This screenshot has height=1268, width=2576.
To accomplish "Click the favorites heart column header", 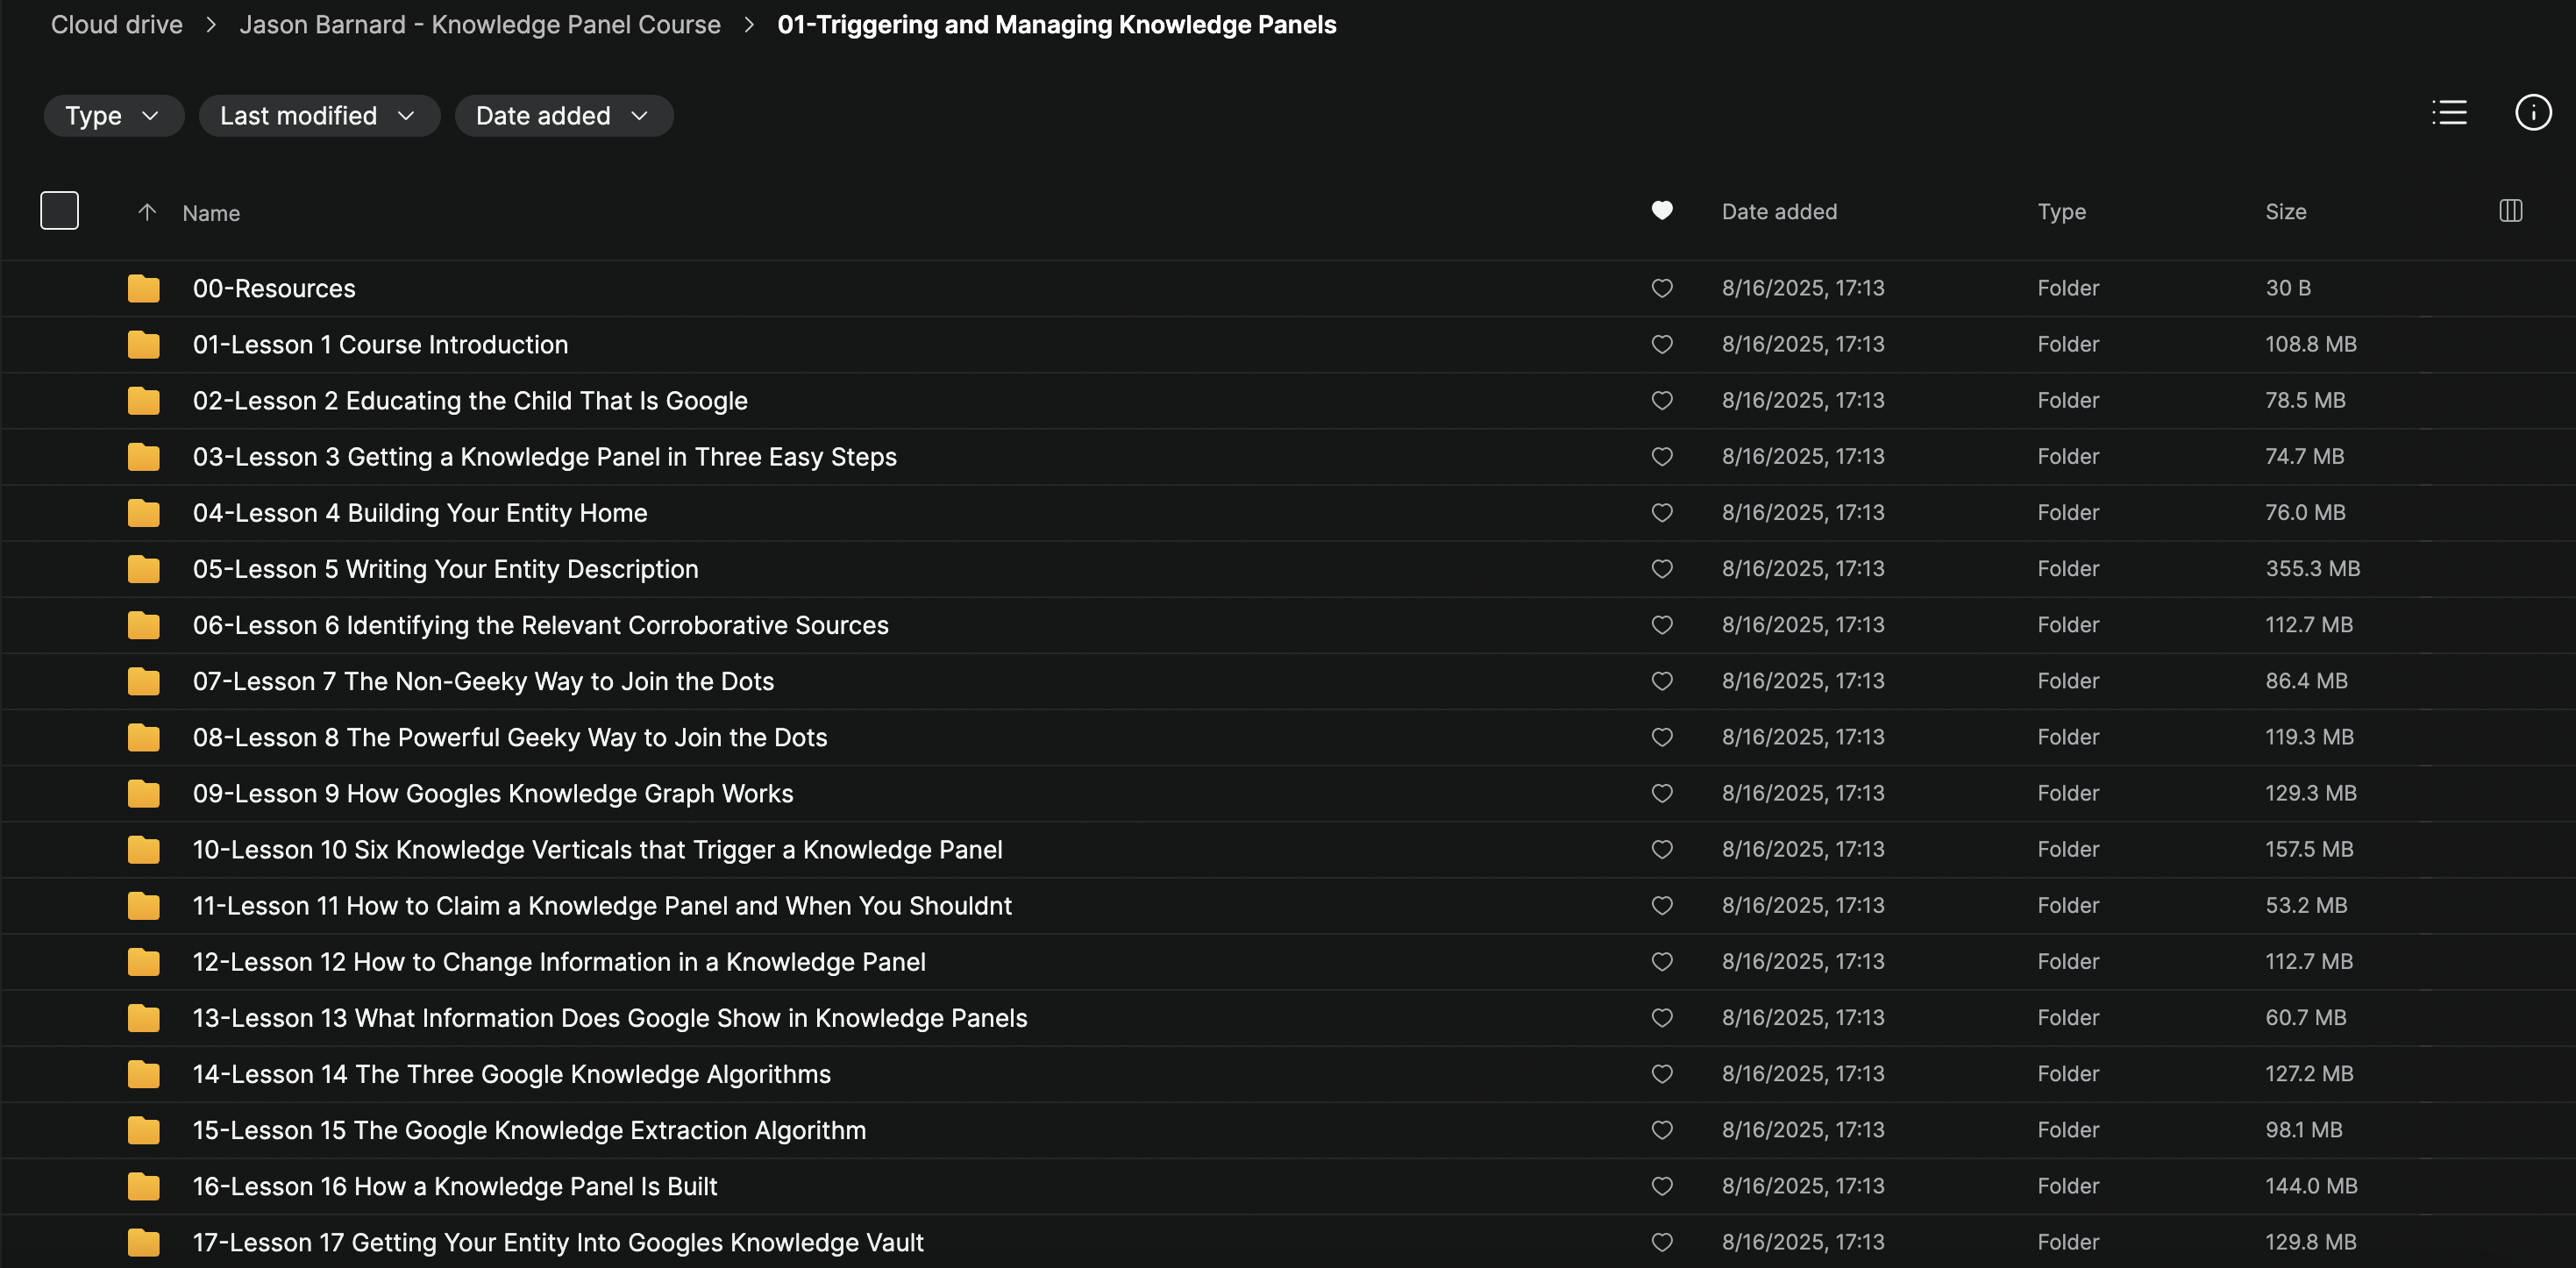I will pyautogui.click(x=1661, y=211).
